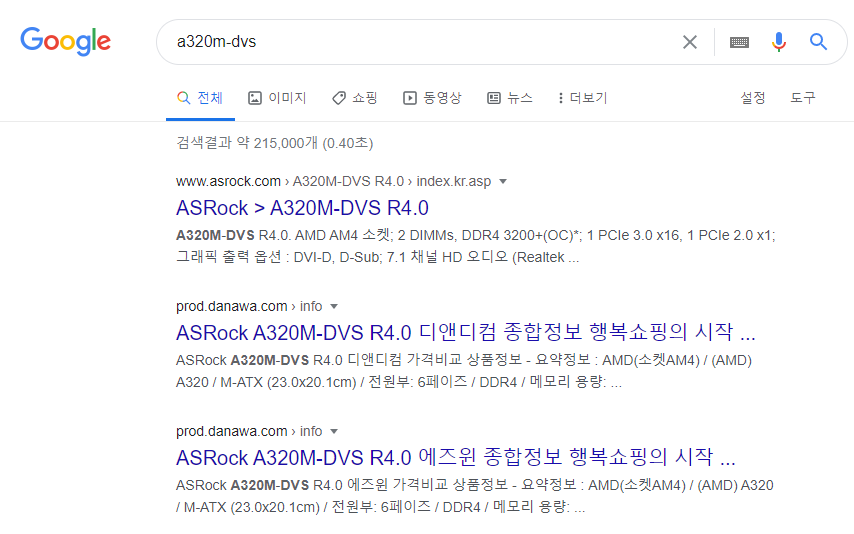
Task: Submit search with magnifier icon
Action: 818,41
